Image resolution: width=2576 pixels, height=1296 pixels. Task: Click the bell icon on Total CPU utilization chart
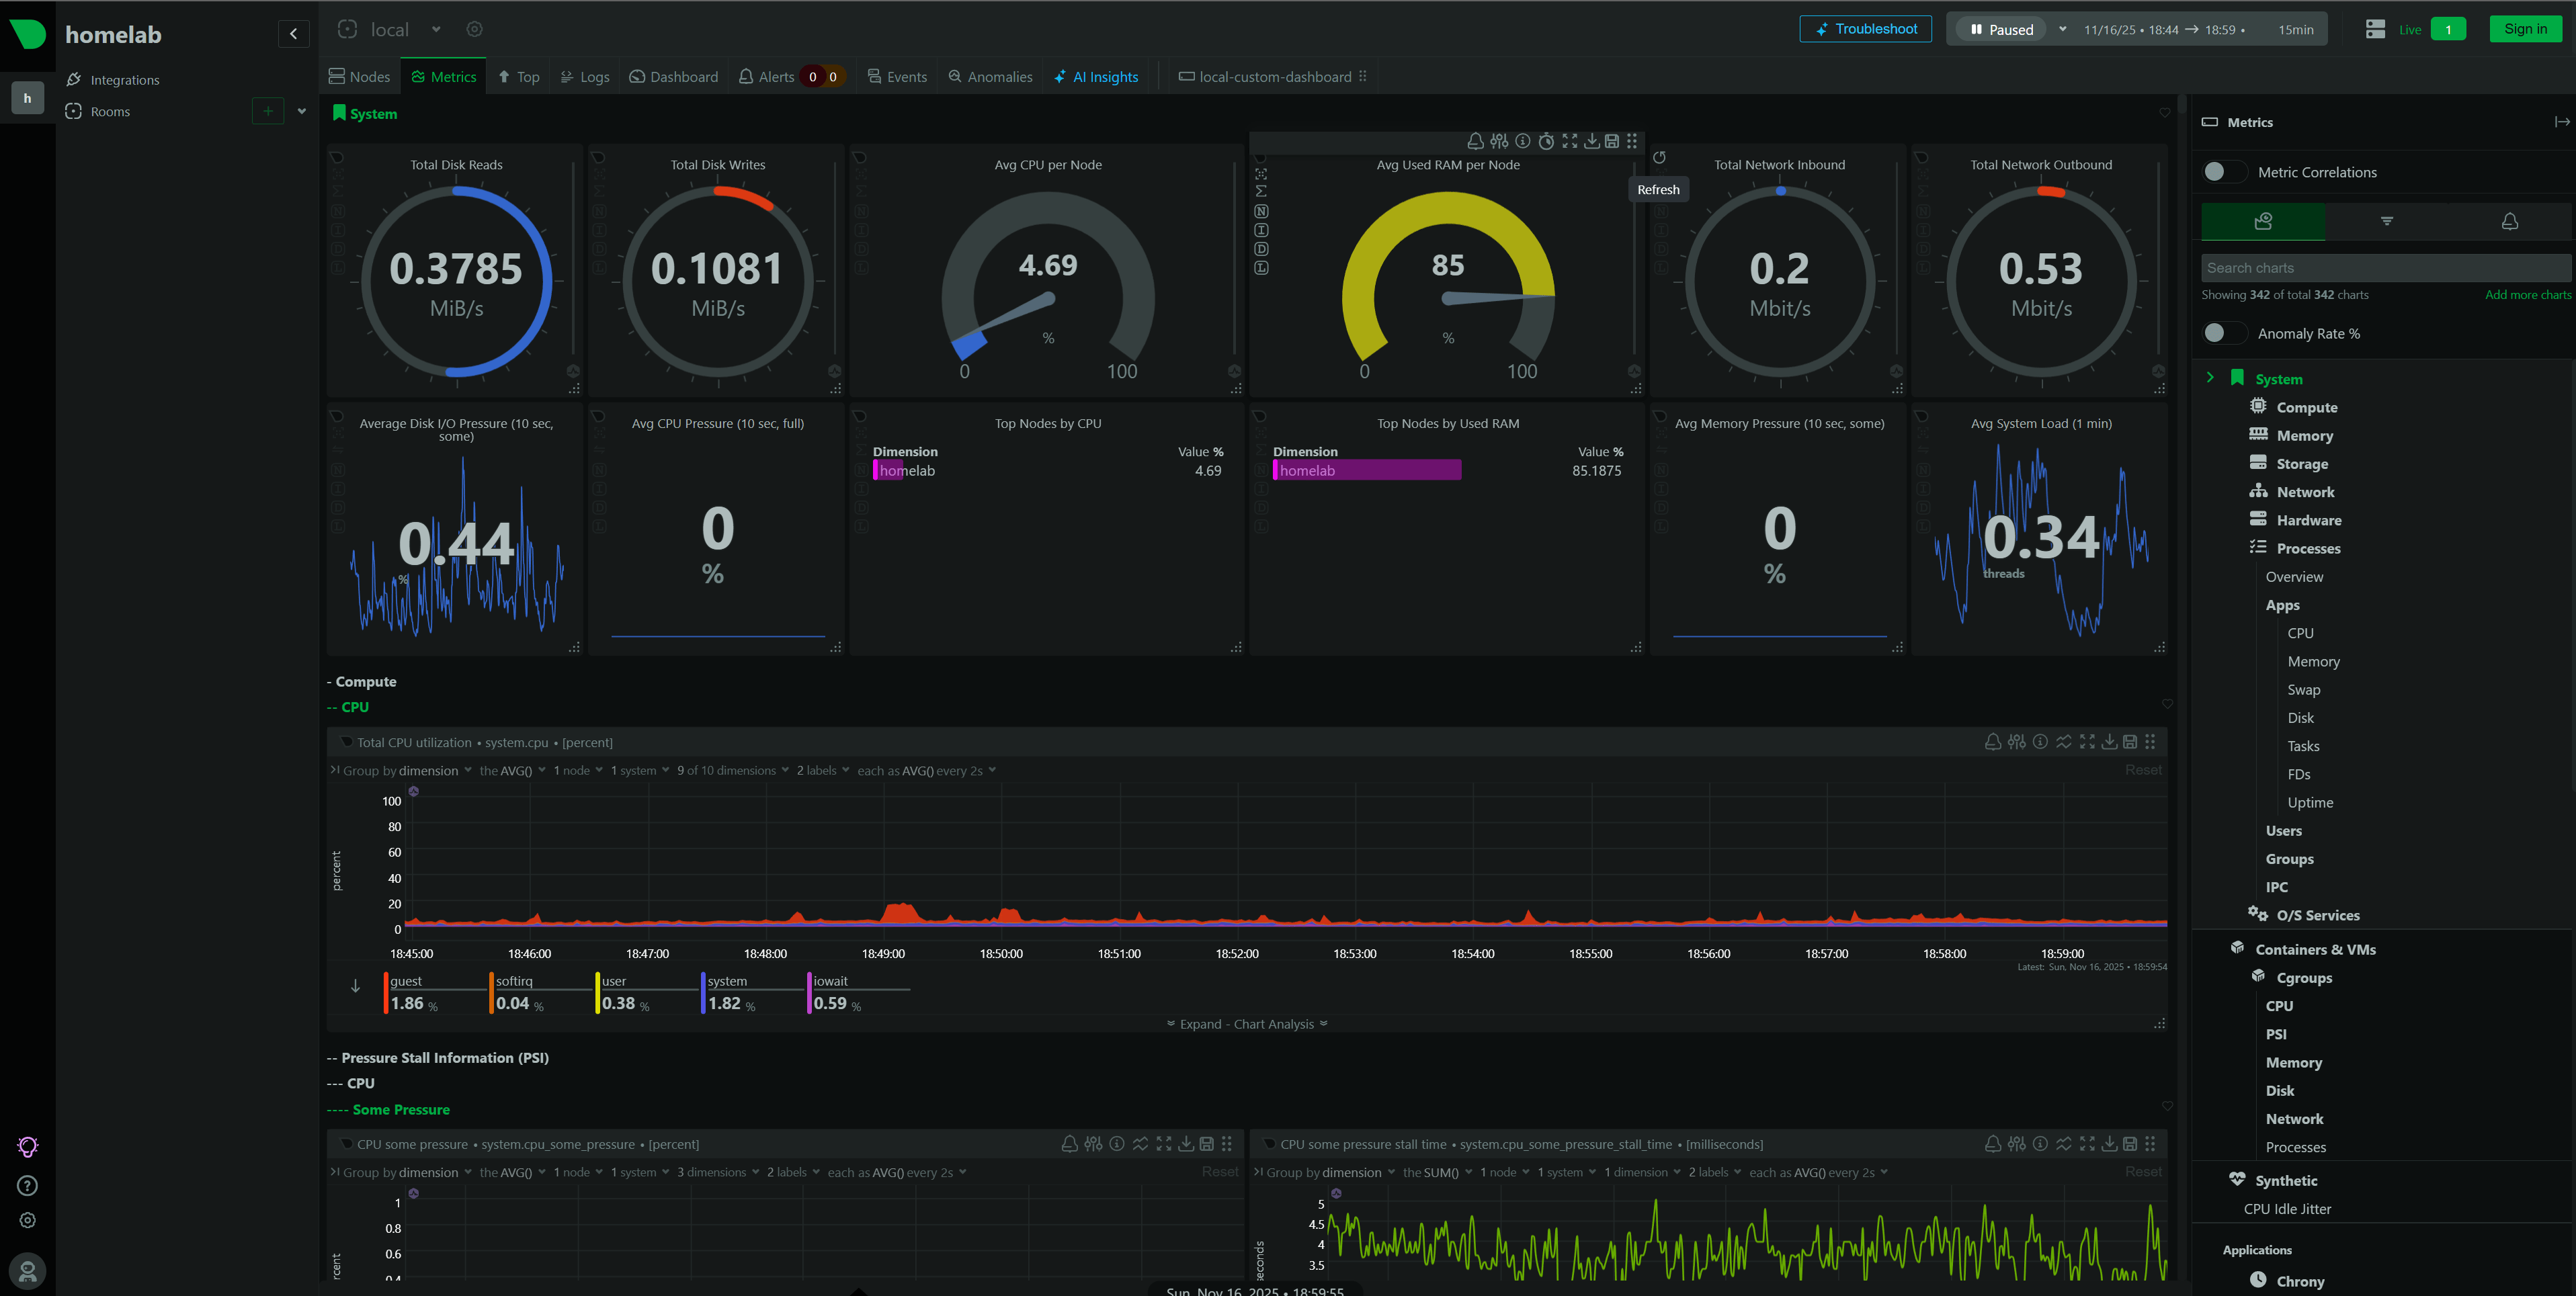click(1992, 742)
